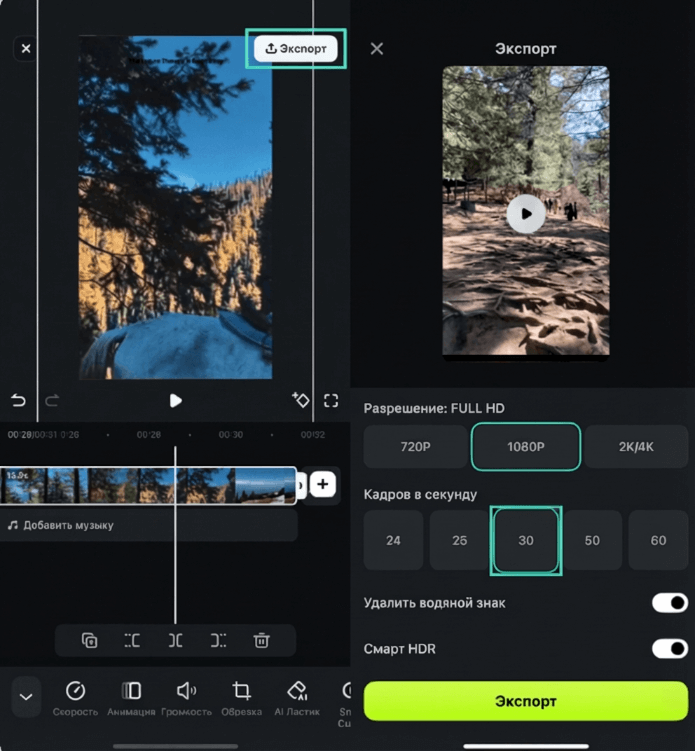Image resolution: width=695 pixels, height=751 pixels.
Task: Click the video clip on timeline
Action: [150, 485]
